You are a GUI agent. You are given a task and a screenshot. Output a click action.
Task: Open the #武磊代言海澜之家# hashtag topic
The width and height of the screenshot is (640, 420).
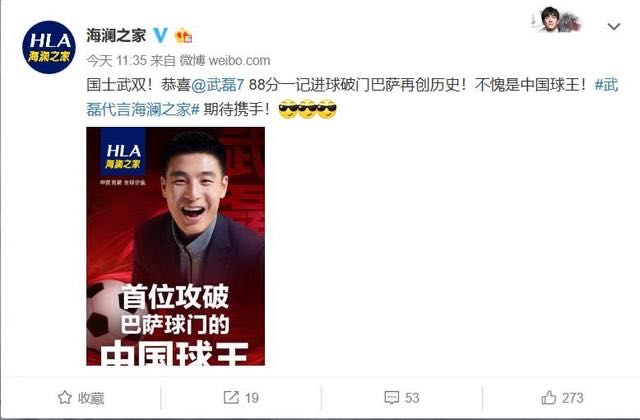(353, 97)
